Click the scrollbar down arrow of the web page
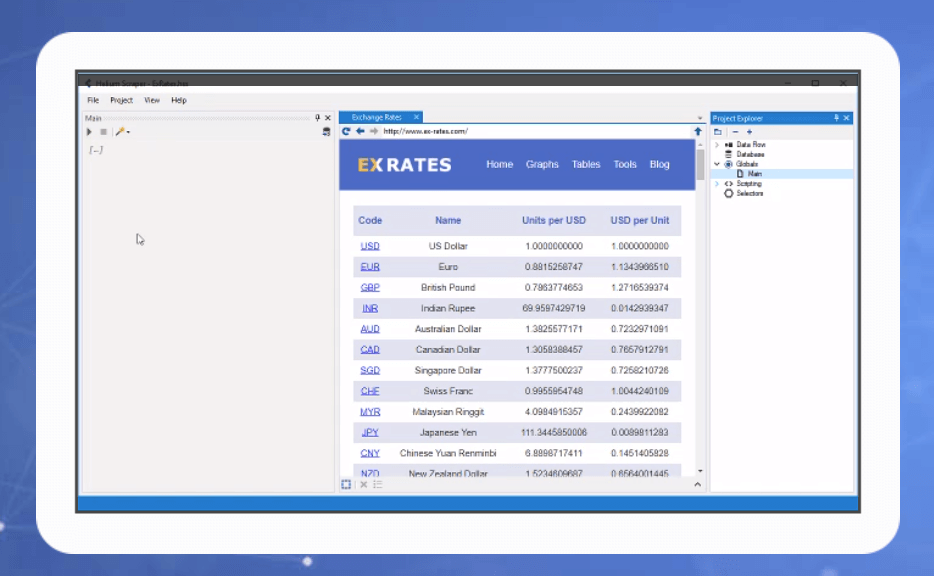This screenshot has width=934, height=576. click(x=700, y=471)
